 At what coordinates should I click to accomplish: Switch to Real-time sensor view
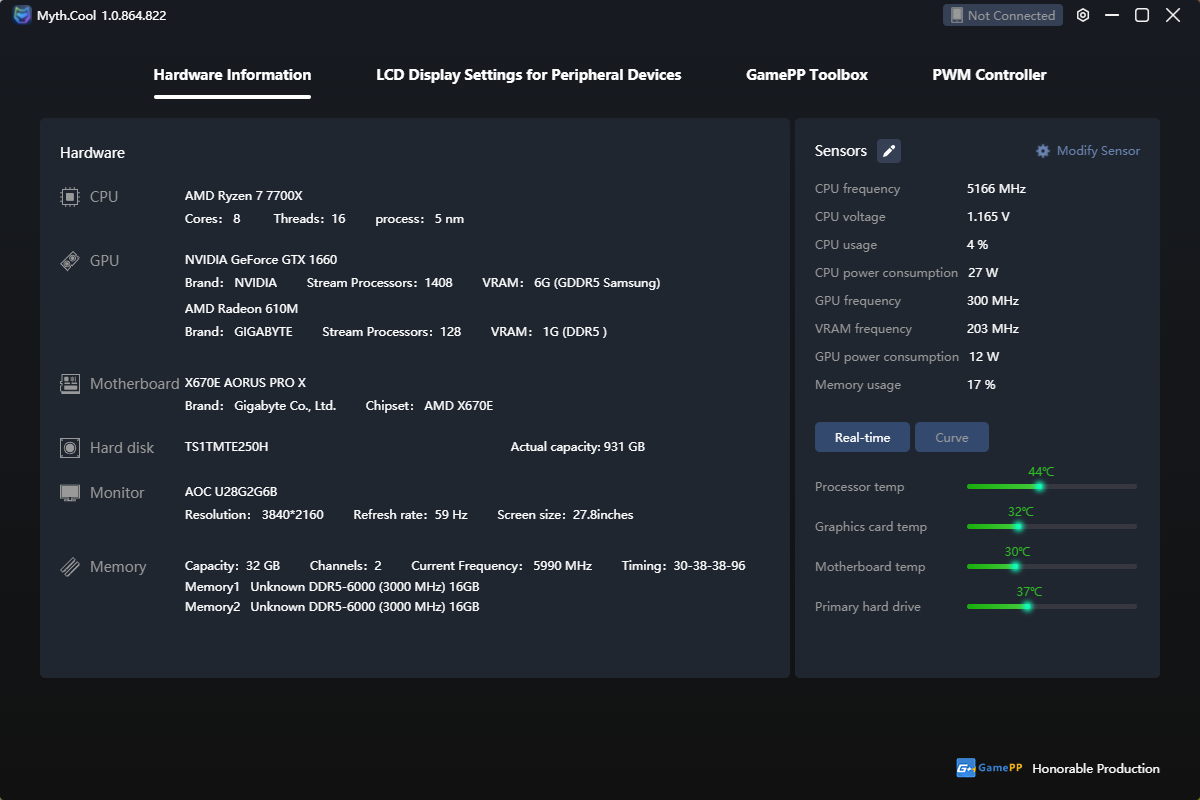tap(862, 437)
